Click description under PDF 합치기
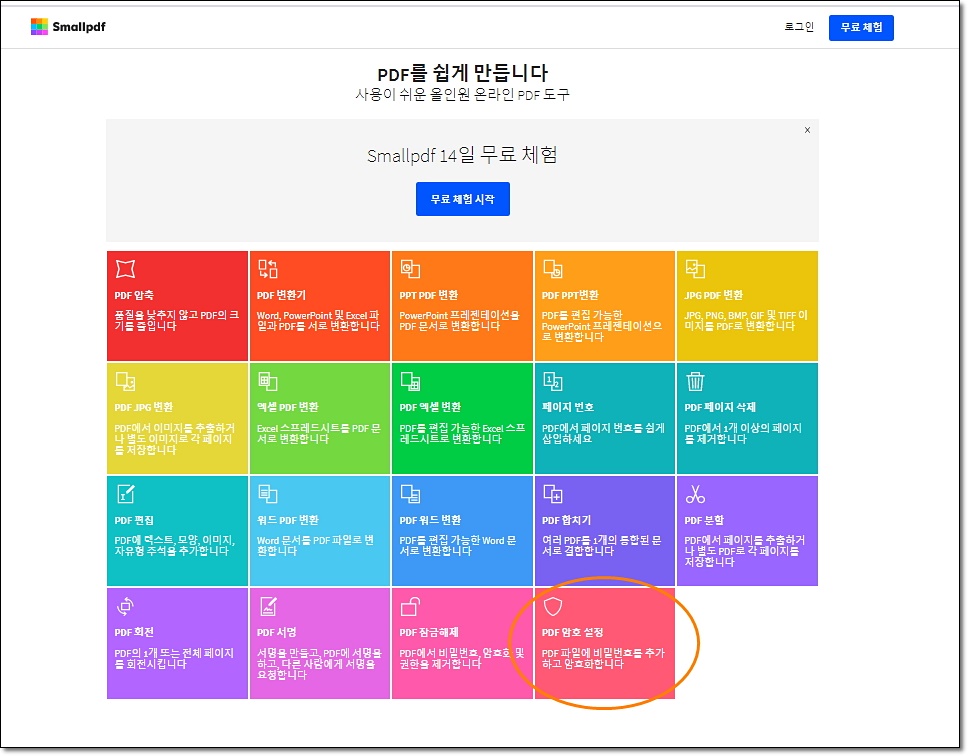The width and height of the screenshot is (968, 756). (x=602, y=546)
